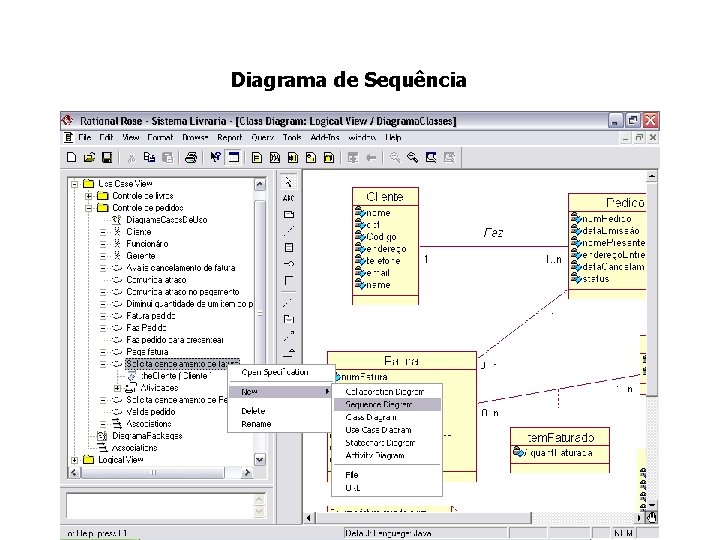Click the browser tree scroll-up arrow
The height and width of the screenshot is (540, 720).
click(x=260, y=185)
